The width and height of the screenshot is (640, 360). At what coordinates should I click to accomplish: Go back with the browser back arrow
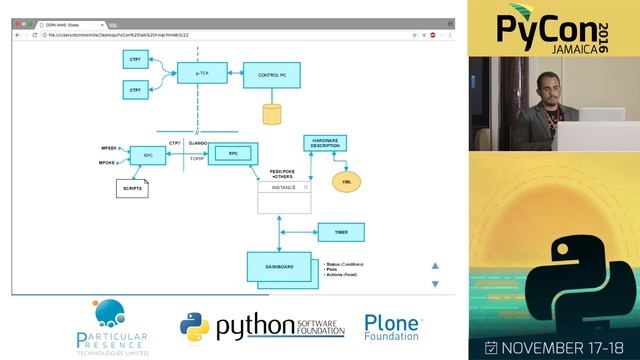pyautogui.click(x=18, y=35)
